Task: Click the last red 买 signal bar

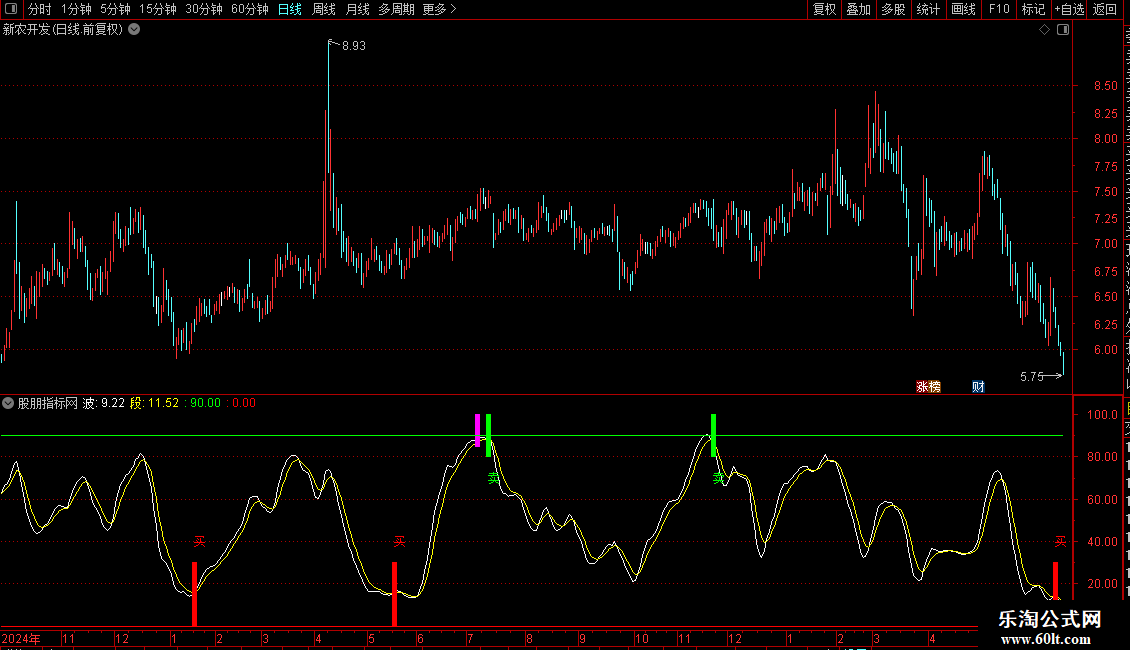Action: point(1055,581)
